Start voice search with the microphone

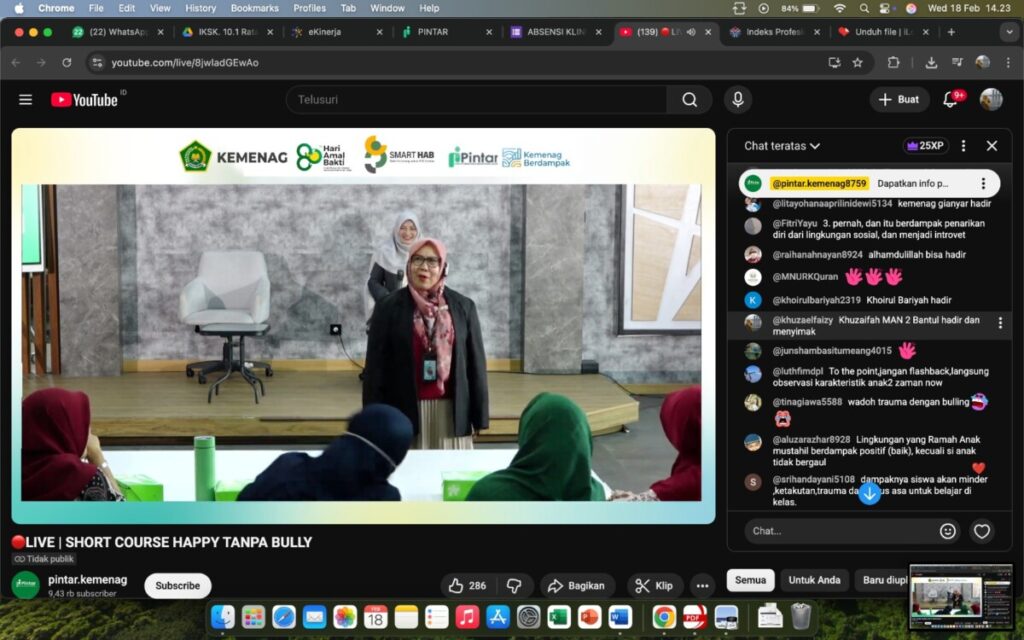point(738,100)
